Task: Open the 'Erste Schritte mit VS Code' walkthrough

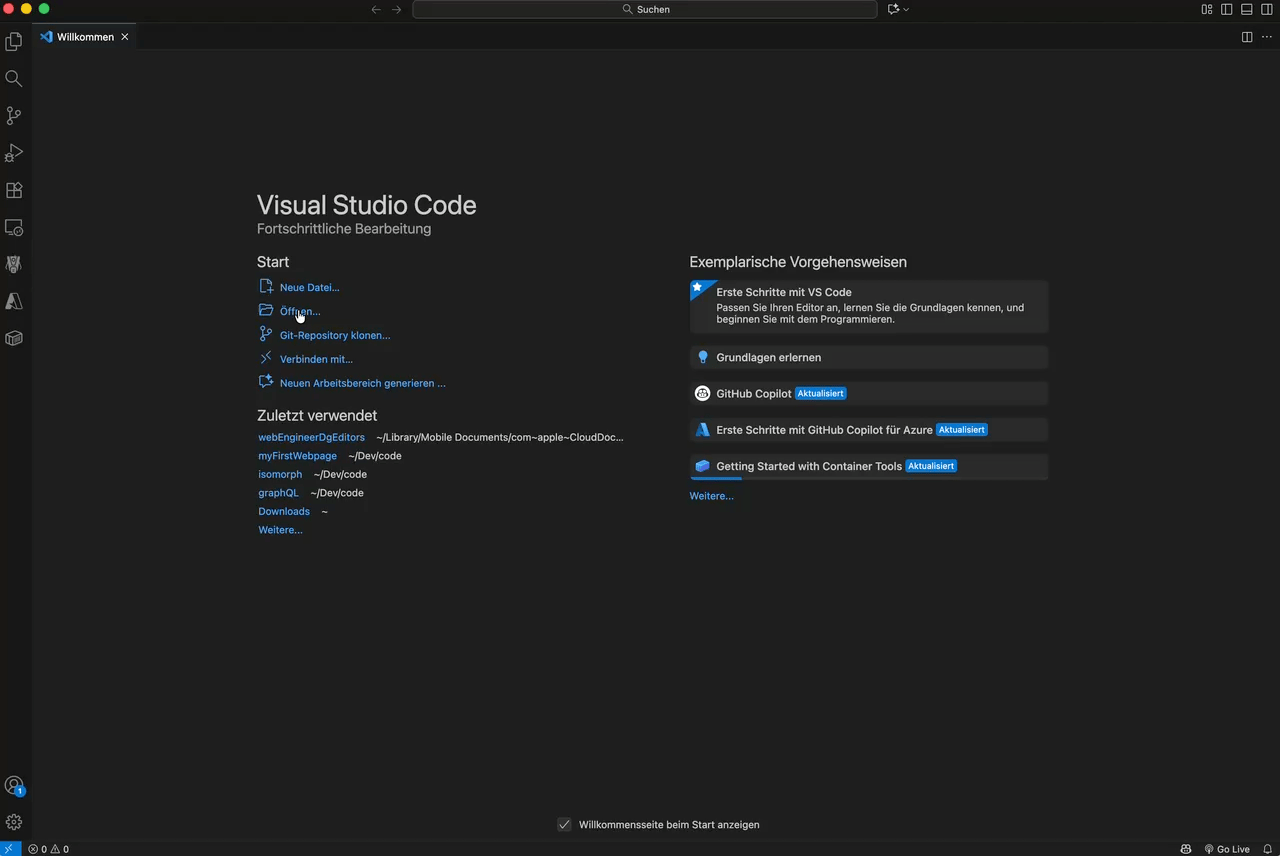Action: coord(868,305)
